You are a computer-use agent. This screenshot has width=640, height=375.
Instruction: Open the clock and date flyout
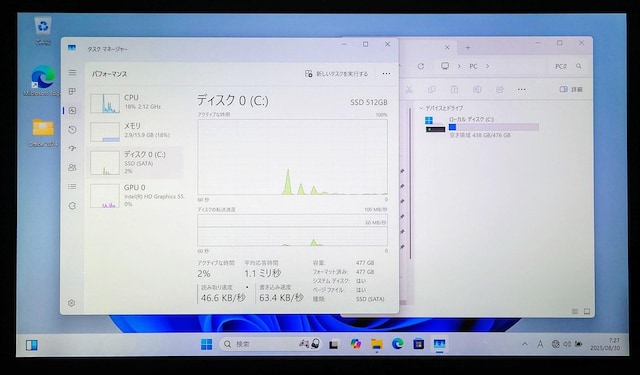pyautogui.click(x=605, y=344)
